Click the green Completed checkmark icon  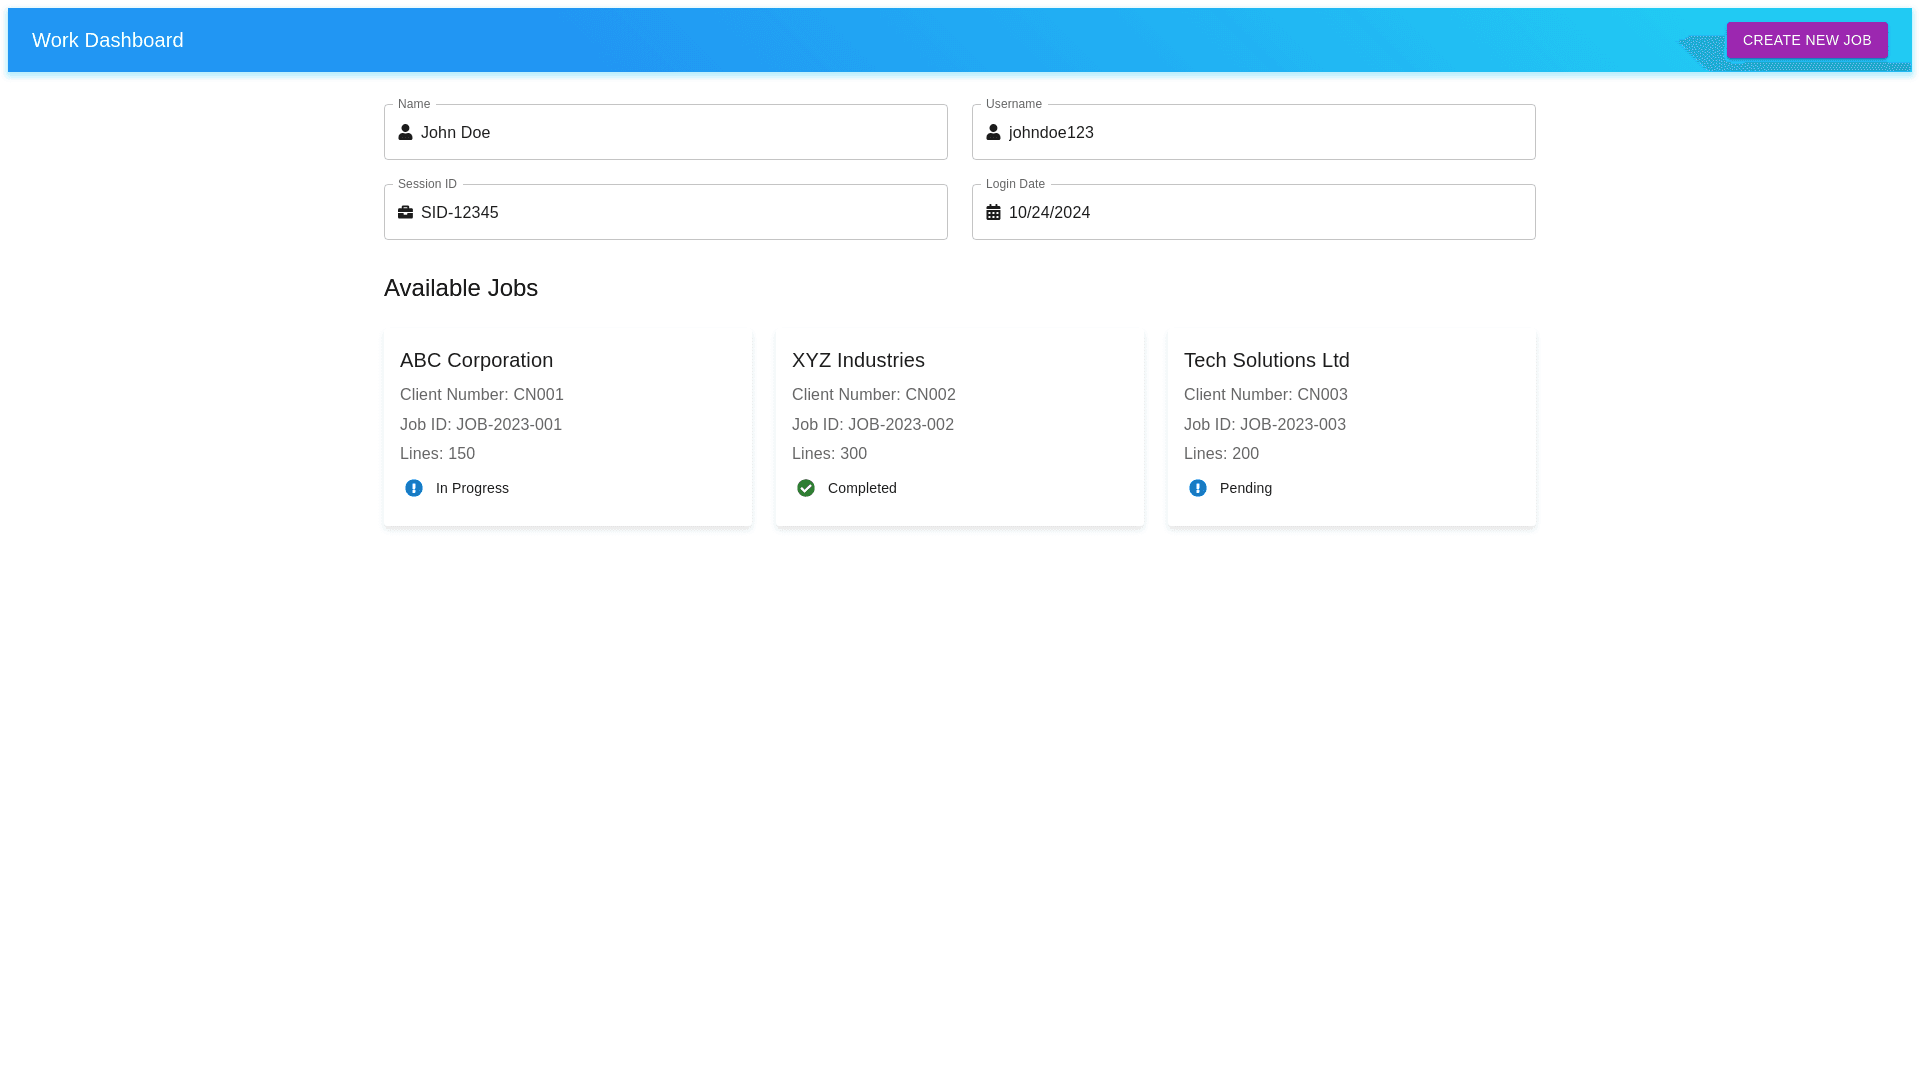click(806, 488)
